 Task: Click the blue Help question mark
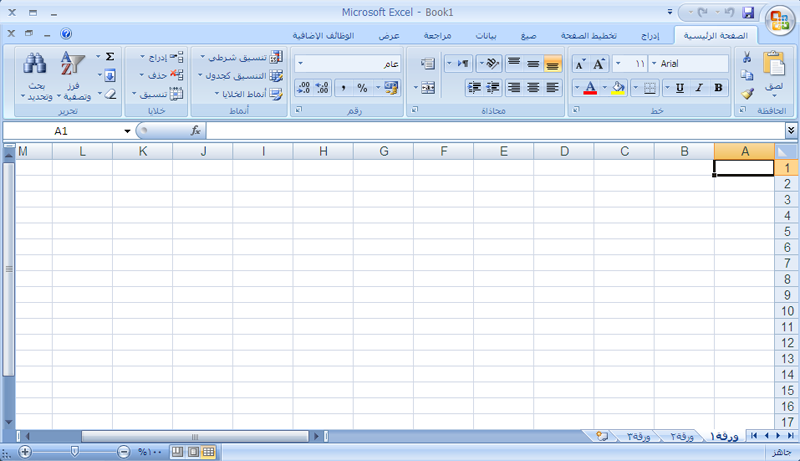[66, 34]
